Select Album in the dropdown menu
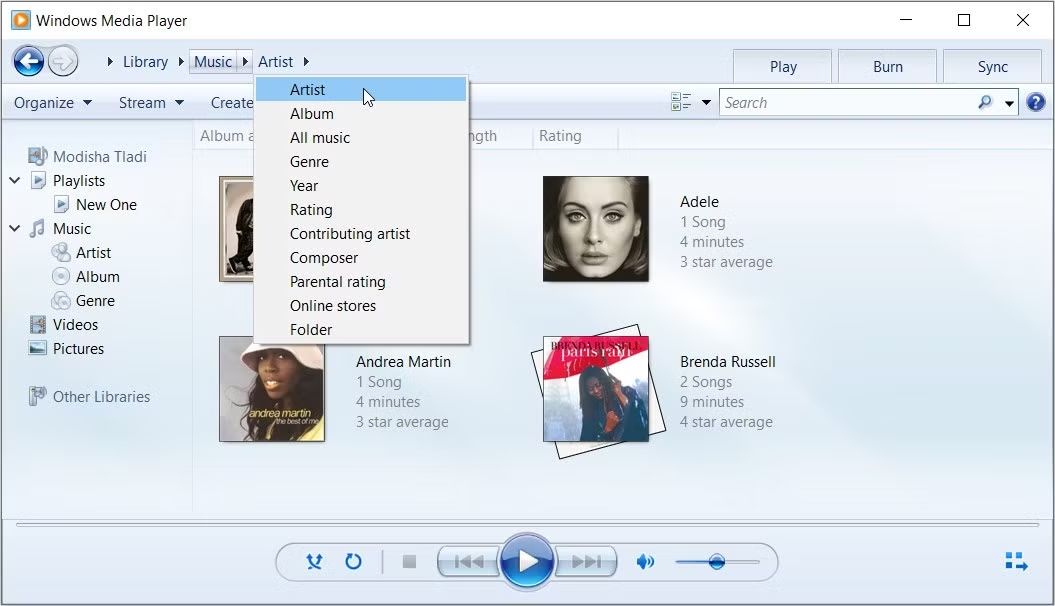 pos(361,114)
